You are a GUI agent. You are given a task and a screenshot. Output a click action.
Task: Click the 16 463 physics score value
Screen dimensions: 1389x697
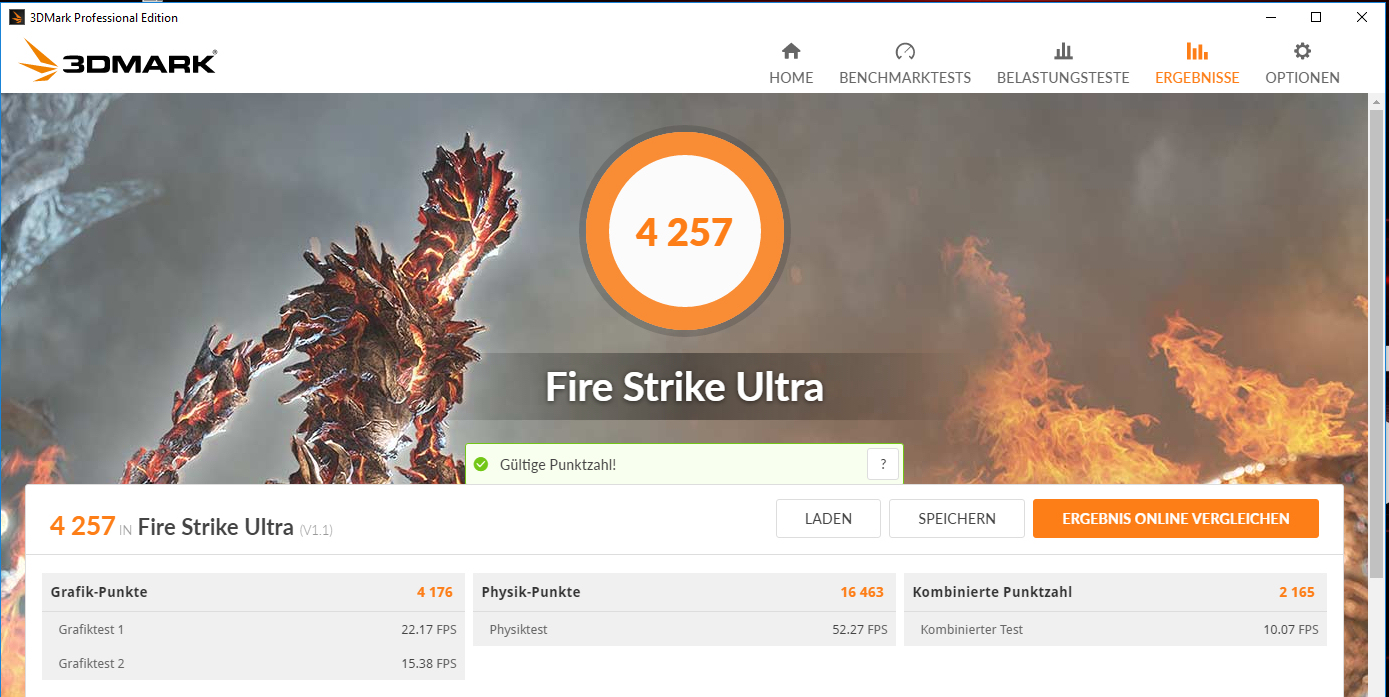click(862, 592)
